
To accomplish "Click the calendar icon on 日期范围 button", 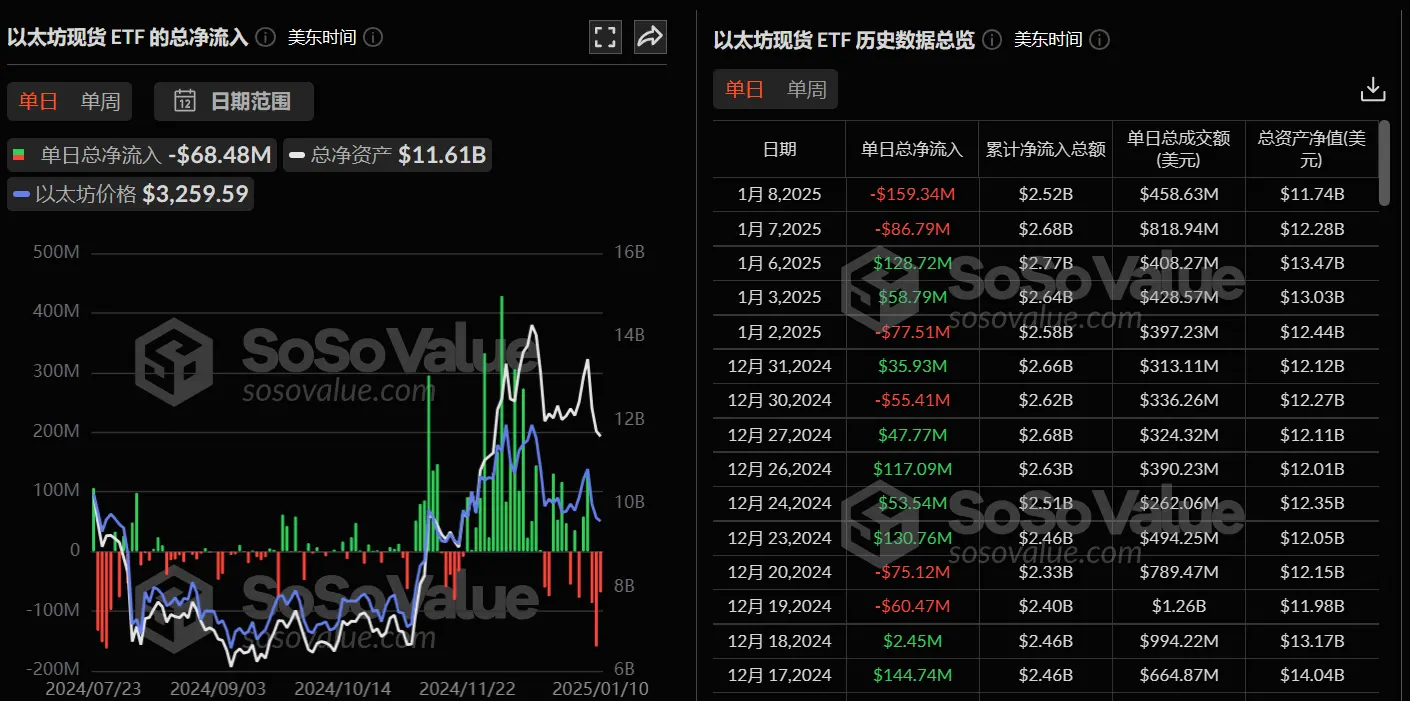I will pos(184,101).
